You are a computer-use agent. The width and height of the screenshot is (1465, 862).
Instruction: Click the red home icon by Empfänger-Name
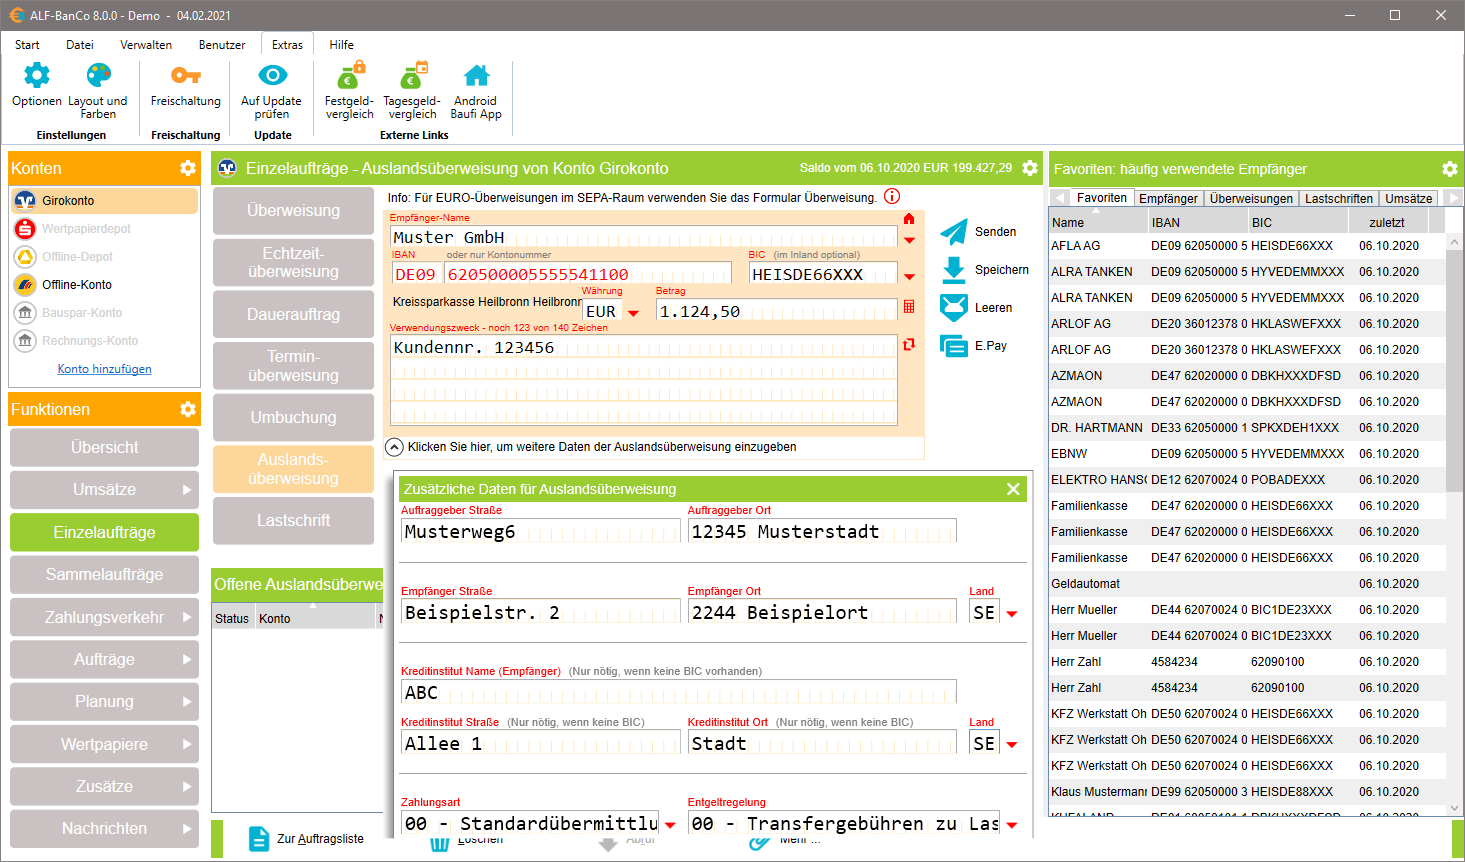click(909, 218)
